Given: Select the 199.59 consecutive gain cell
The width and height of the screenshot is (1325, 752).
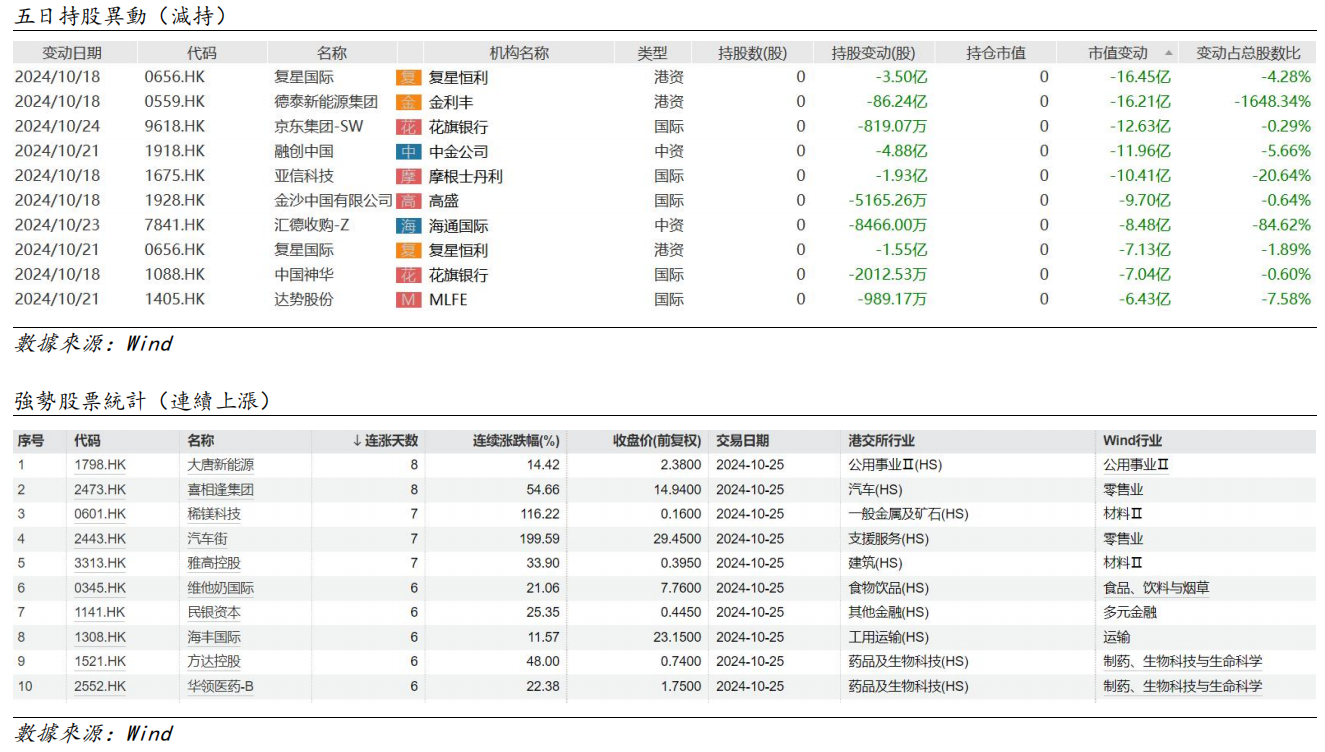Looking at the screenshot, I should pos(539,539).
